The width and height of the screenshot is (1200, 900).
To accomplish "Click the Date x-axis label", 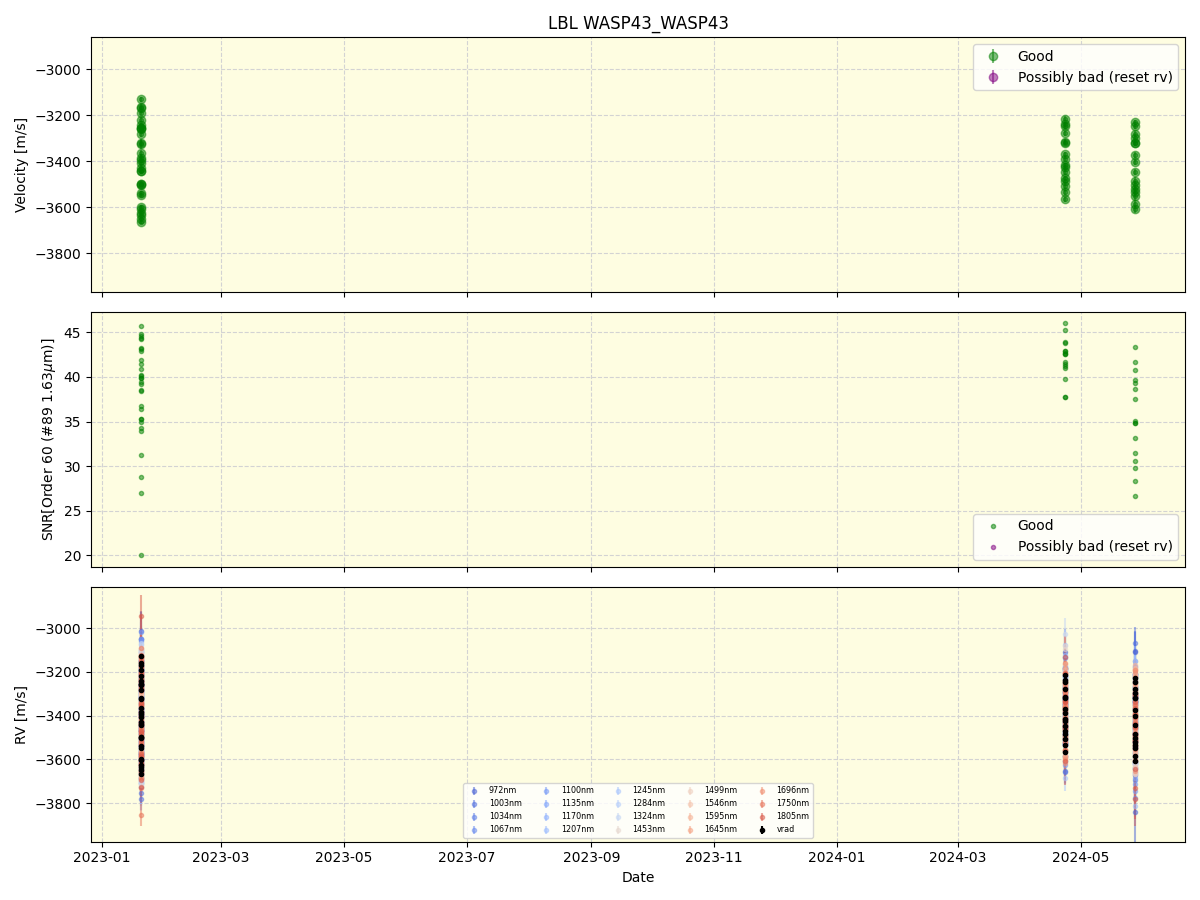I will 638,878.
